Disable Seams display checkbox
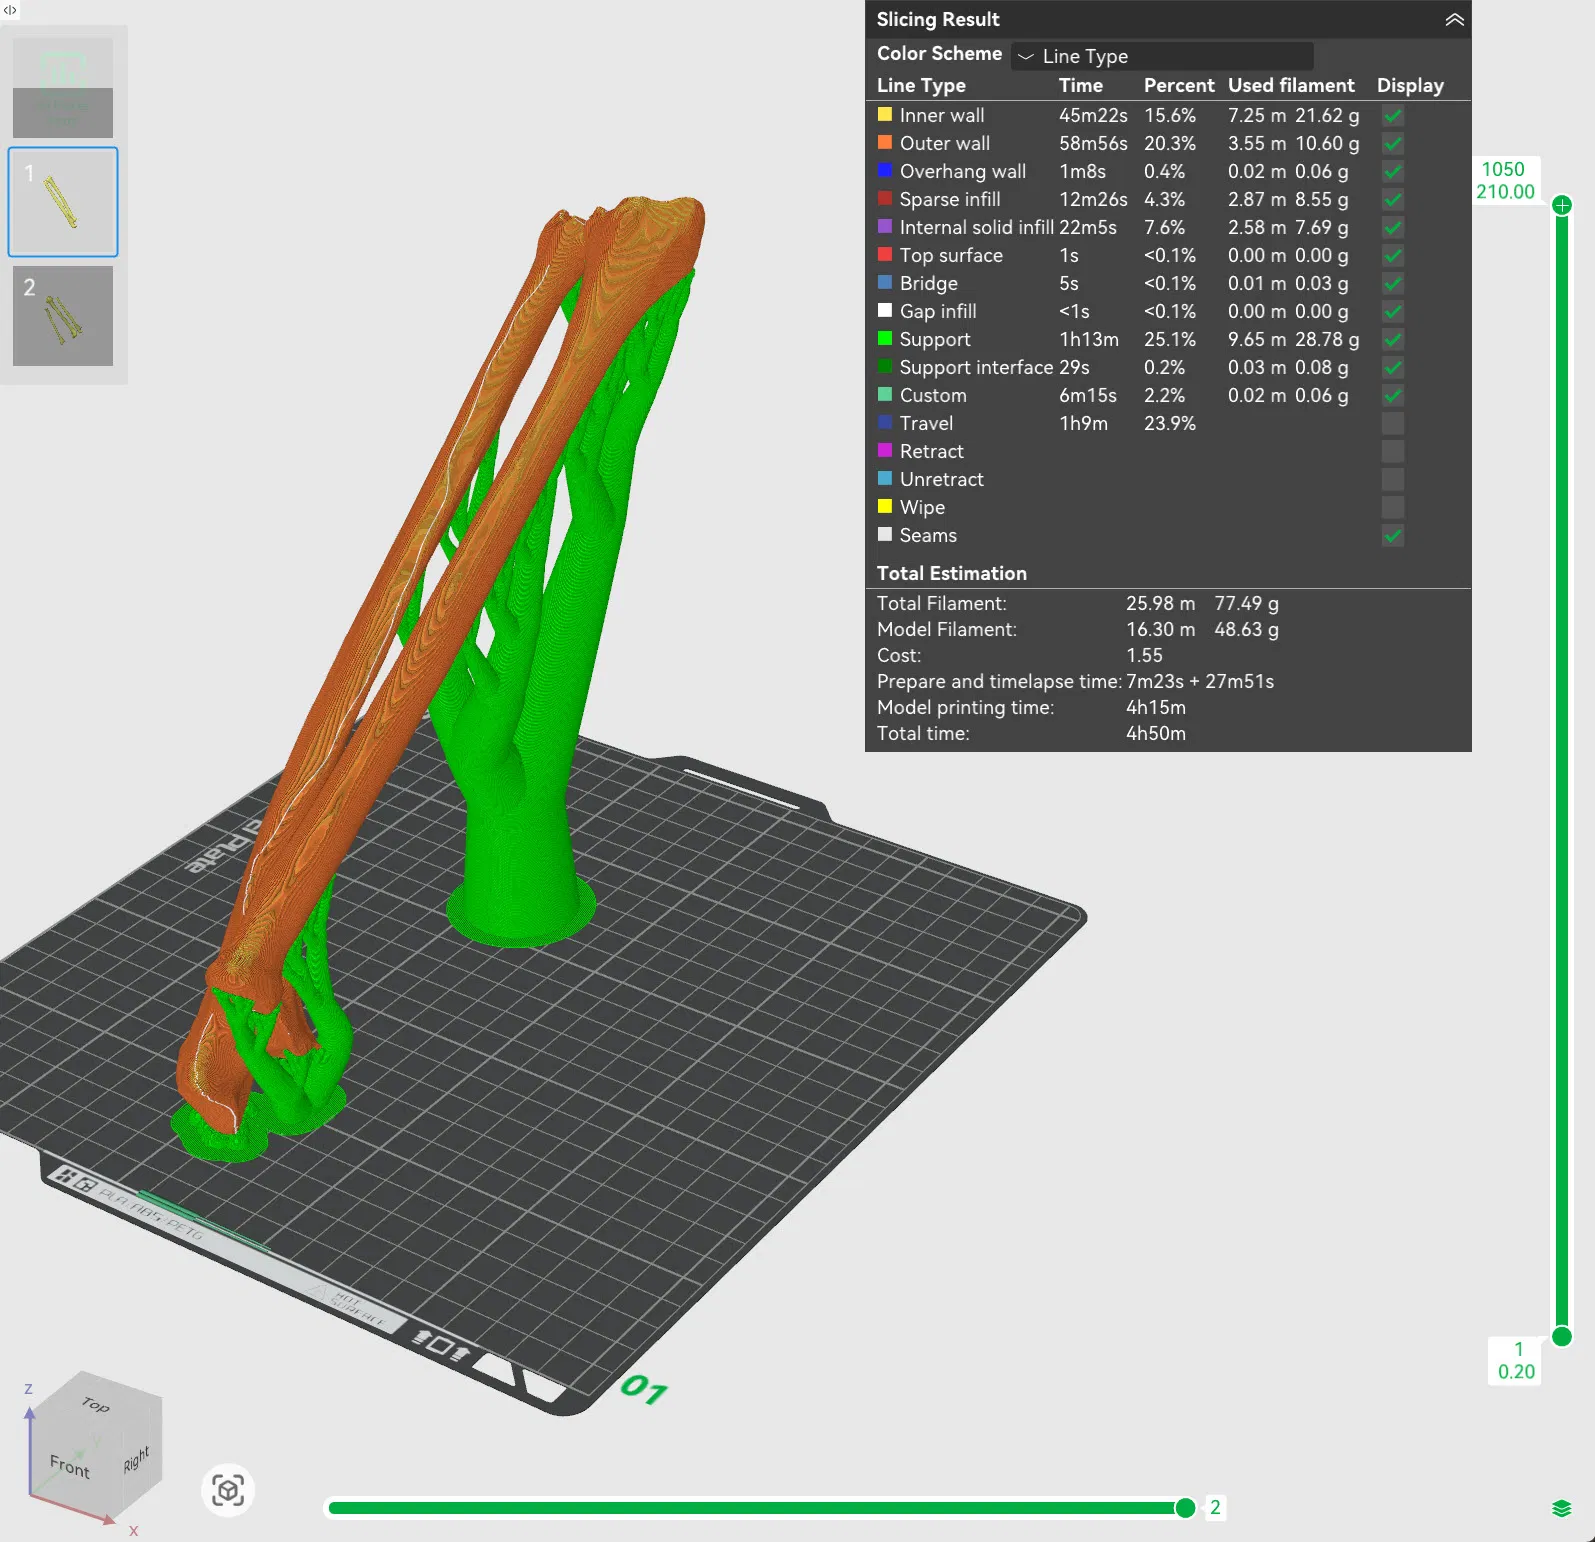Image resolution: width=1595 pixels, height=1542 pixels. click(x=1393, y=536)
